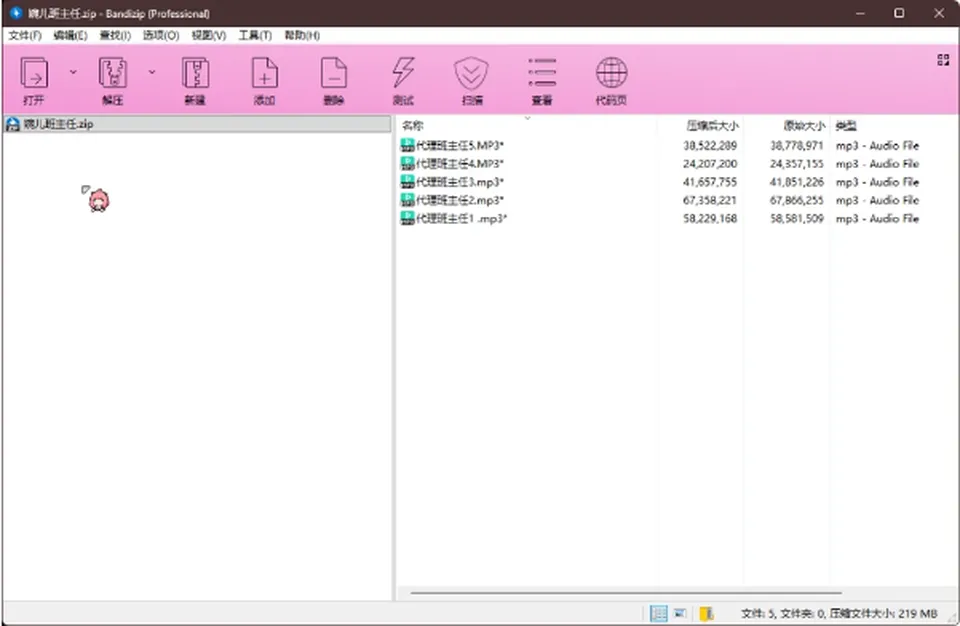Open the 文件(F) menu
The width and height of the screenshot is (960, 626).
pyautogui.click(x=25, y=36)
